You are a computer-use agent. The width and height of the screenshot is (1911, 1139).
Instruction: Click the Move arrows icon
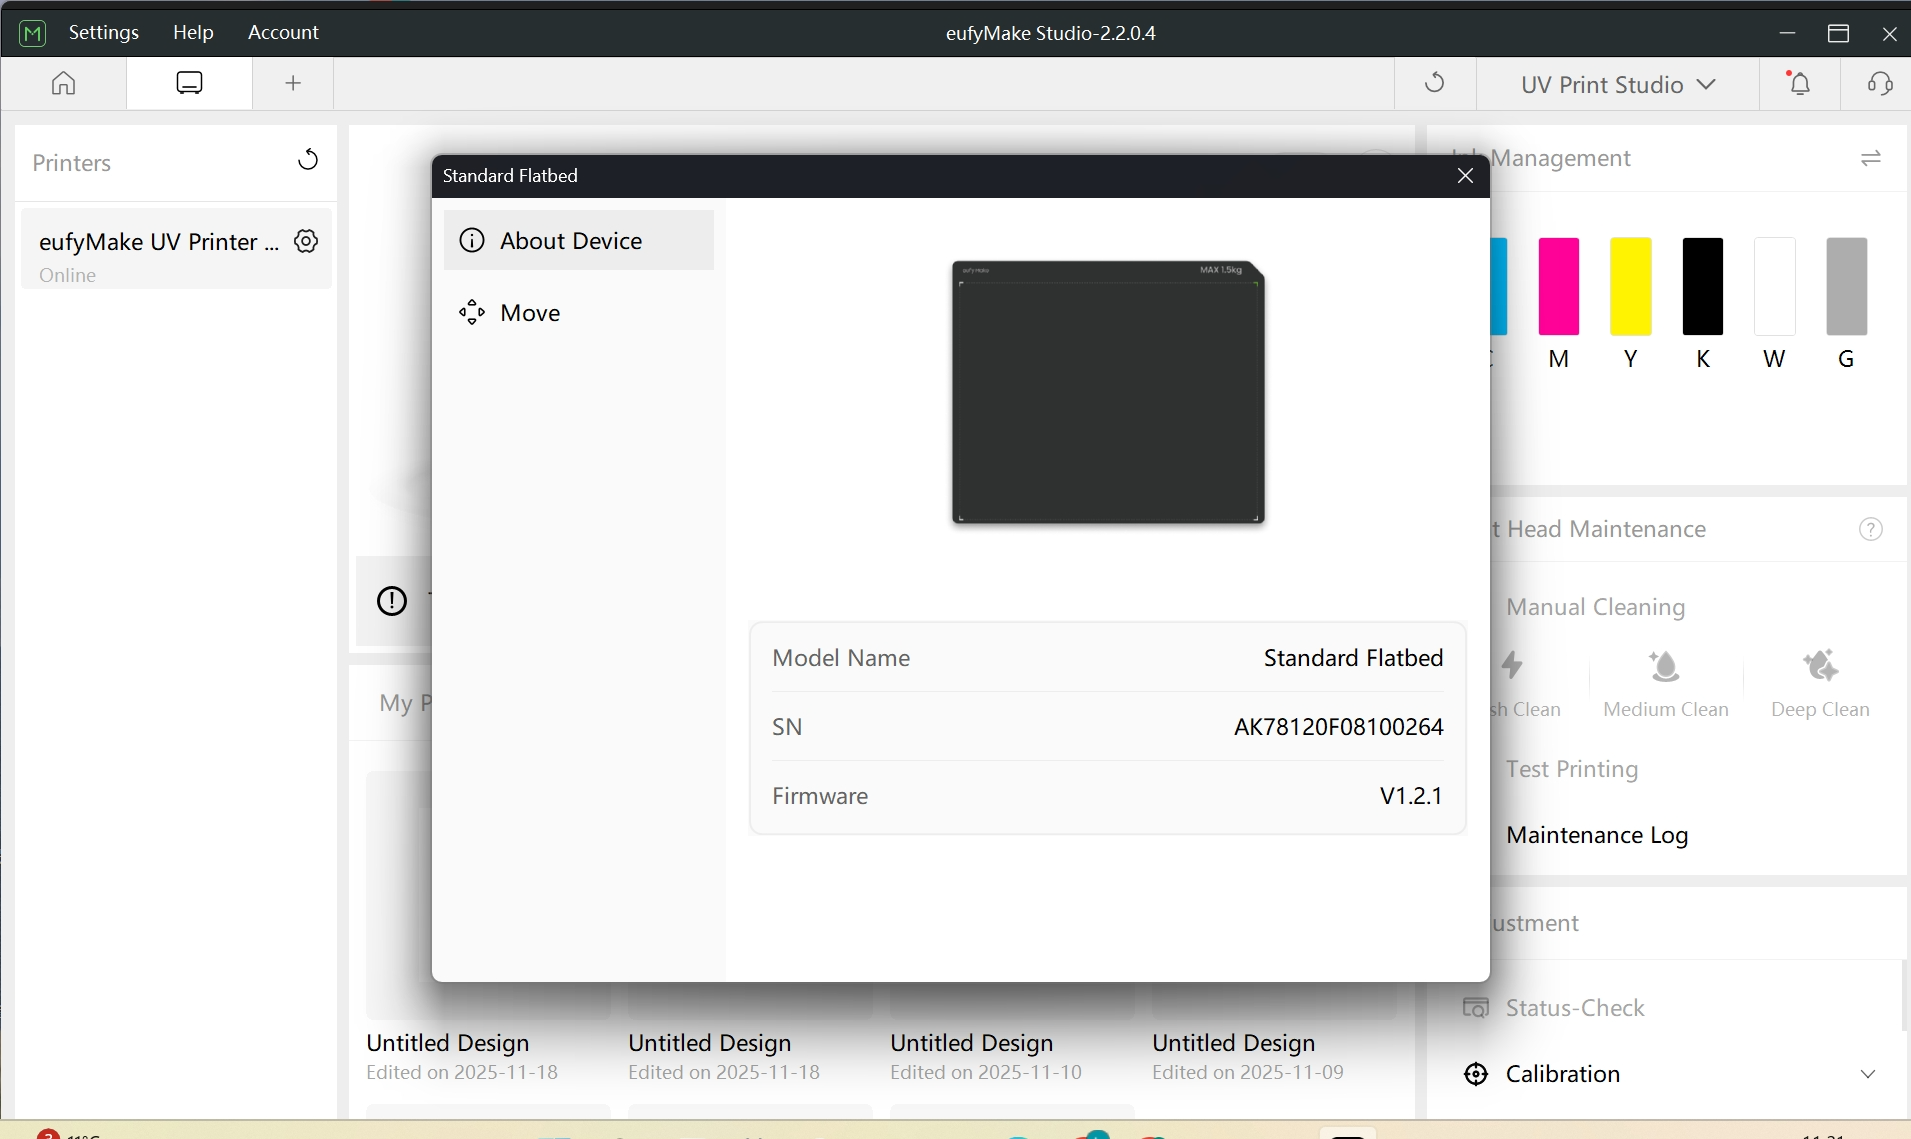(x=472, y=313)
